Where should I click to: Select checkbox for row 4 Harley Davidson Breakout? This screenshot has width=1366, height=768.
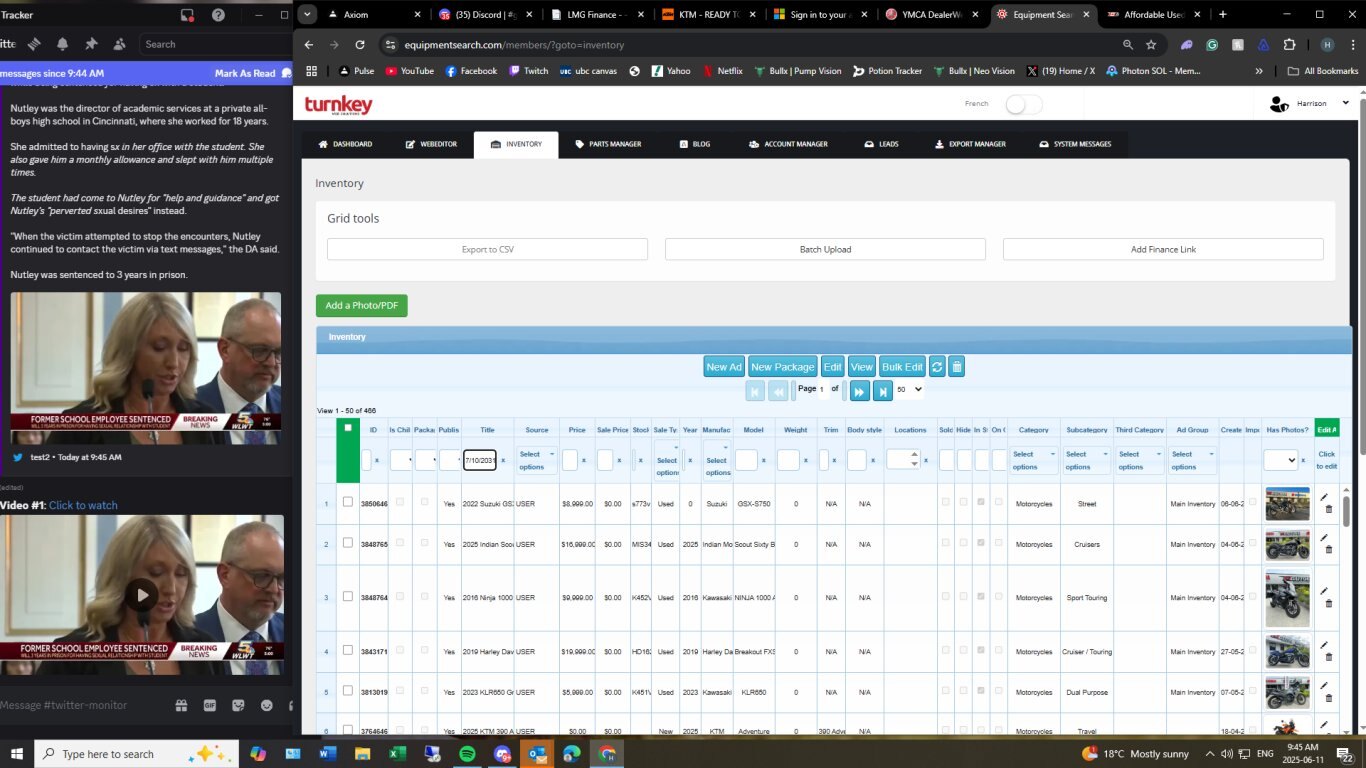[348, 650]
